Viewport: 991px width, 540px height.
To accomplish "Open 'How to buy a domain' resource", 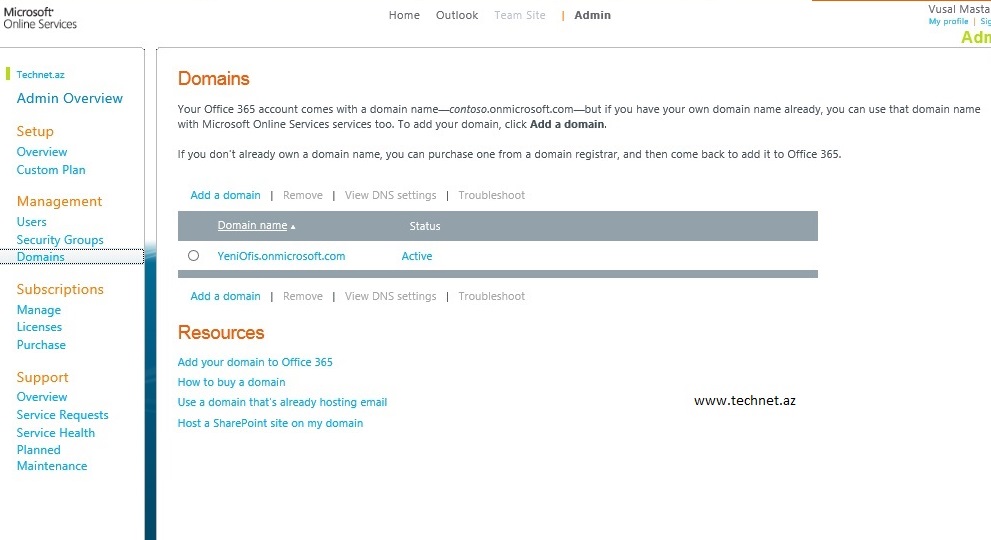I will 231,382.
